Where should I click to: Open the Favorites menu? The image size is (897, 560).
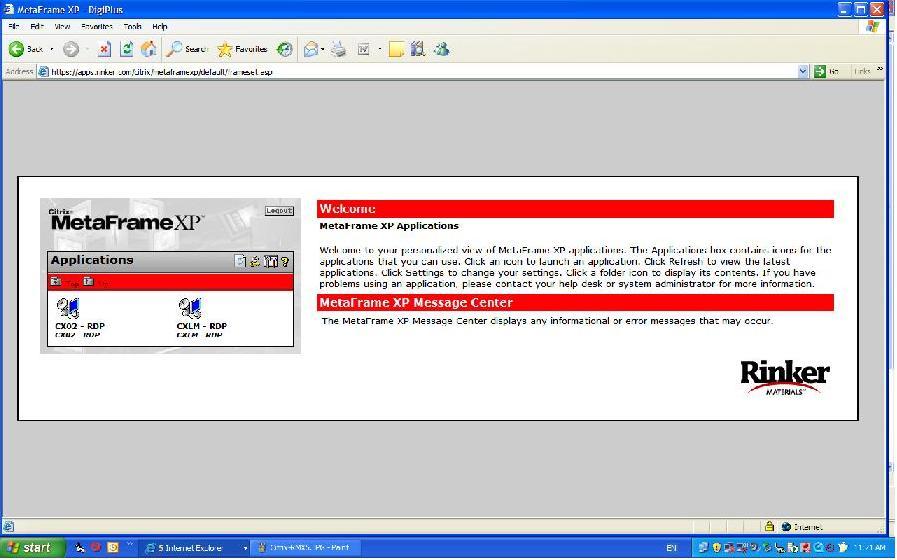pyautogui.click(x=97, y=26)
